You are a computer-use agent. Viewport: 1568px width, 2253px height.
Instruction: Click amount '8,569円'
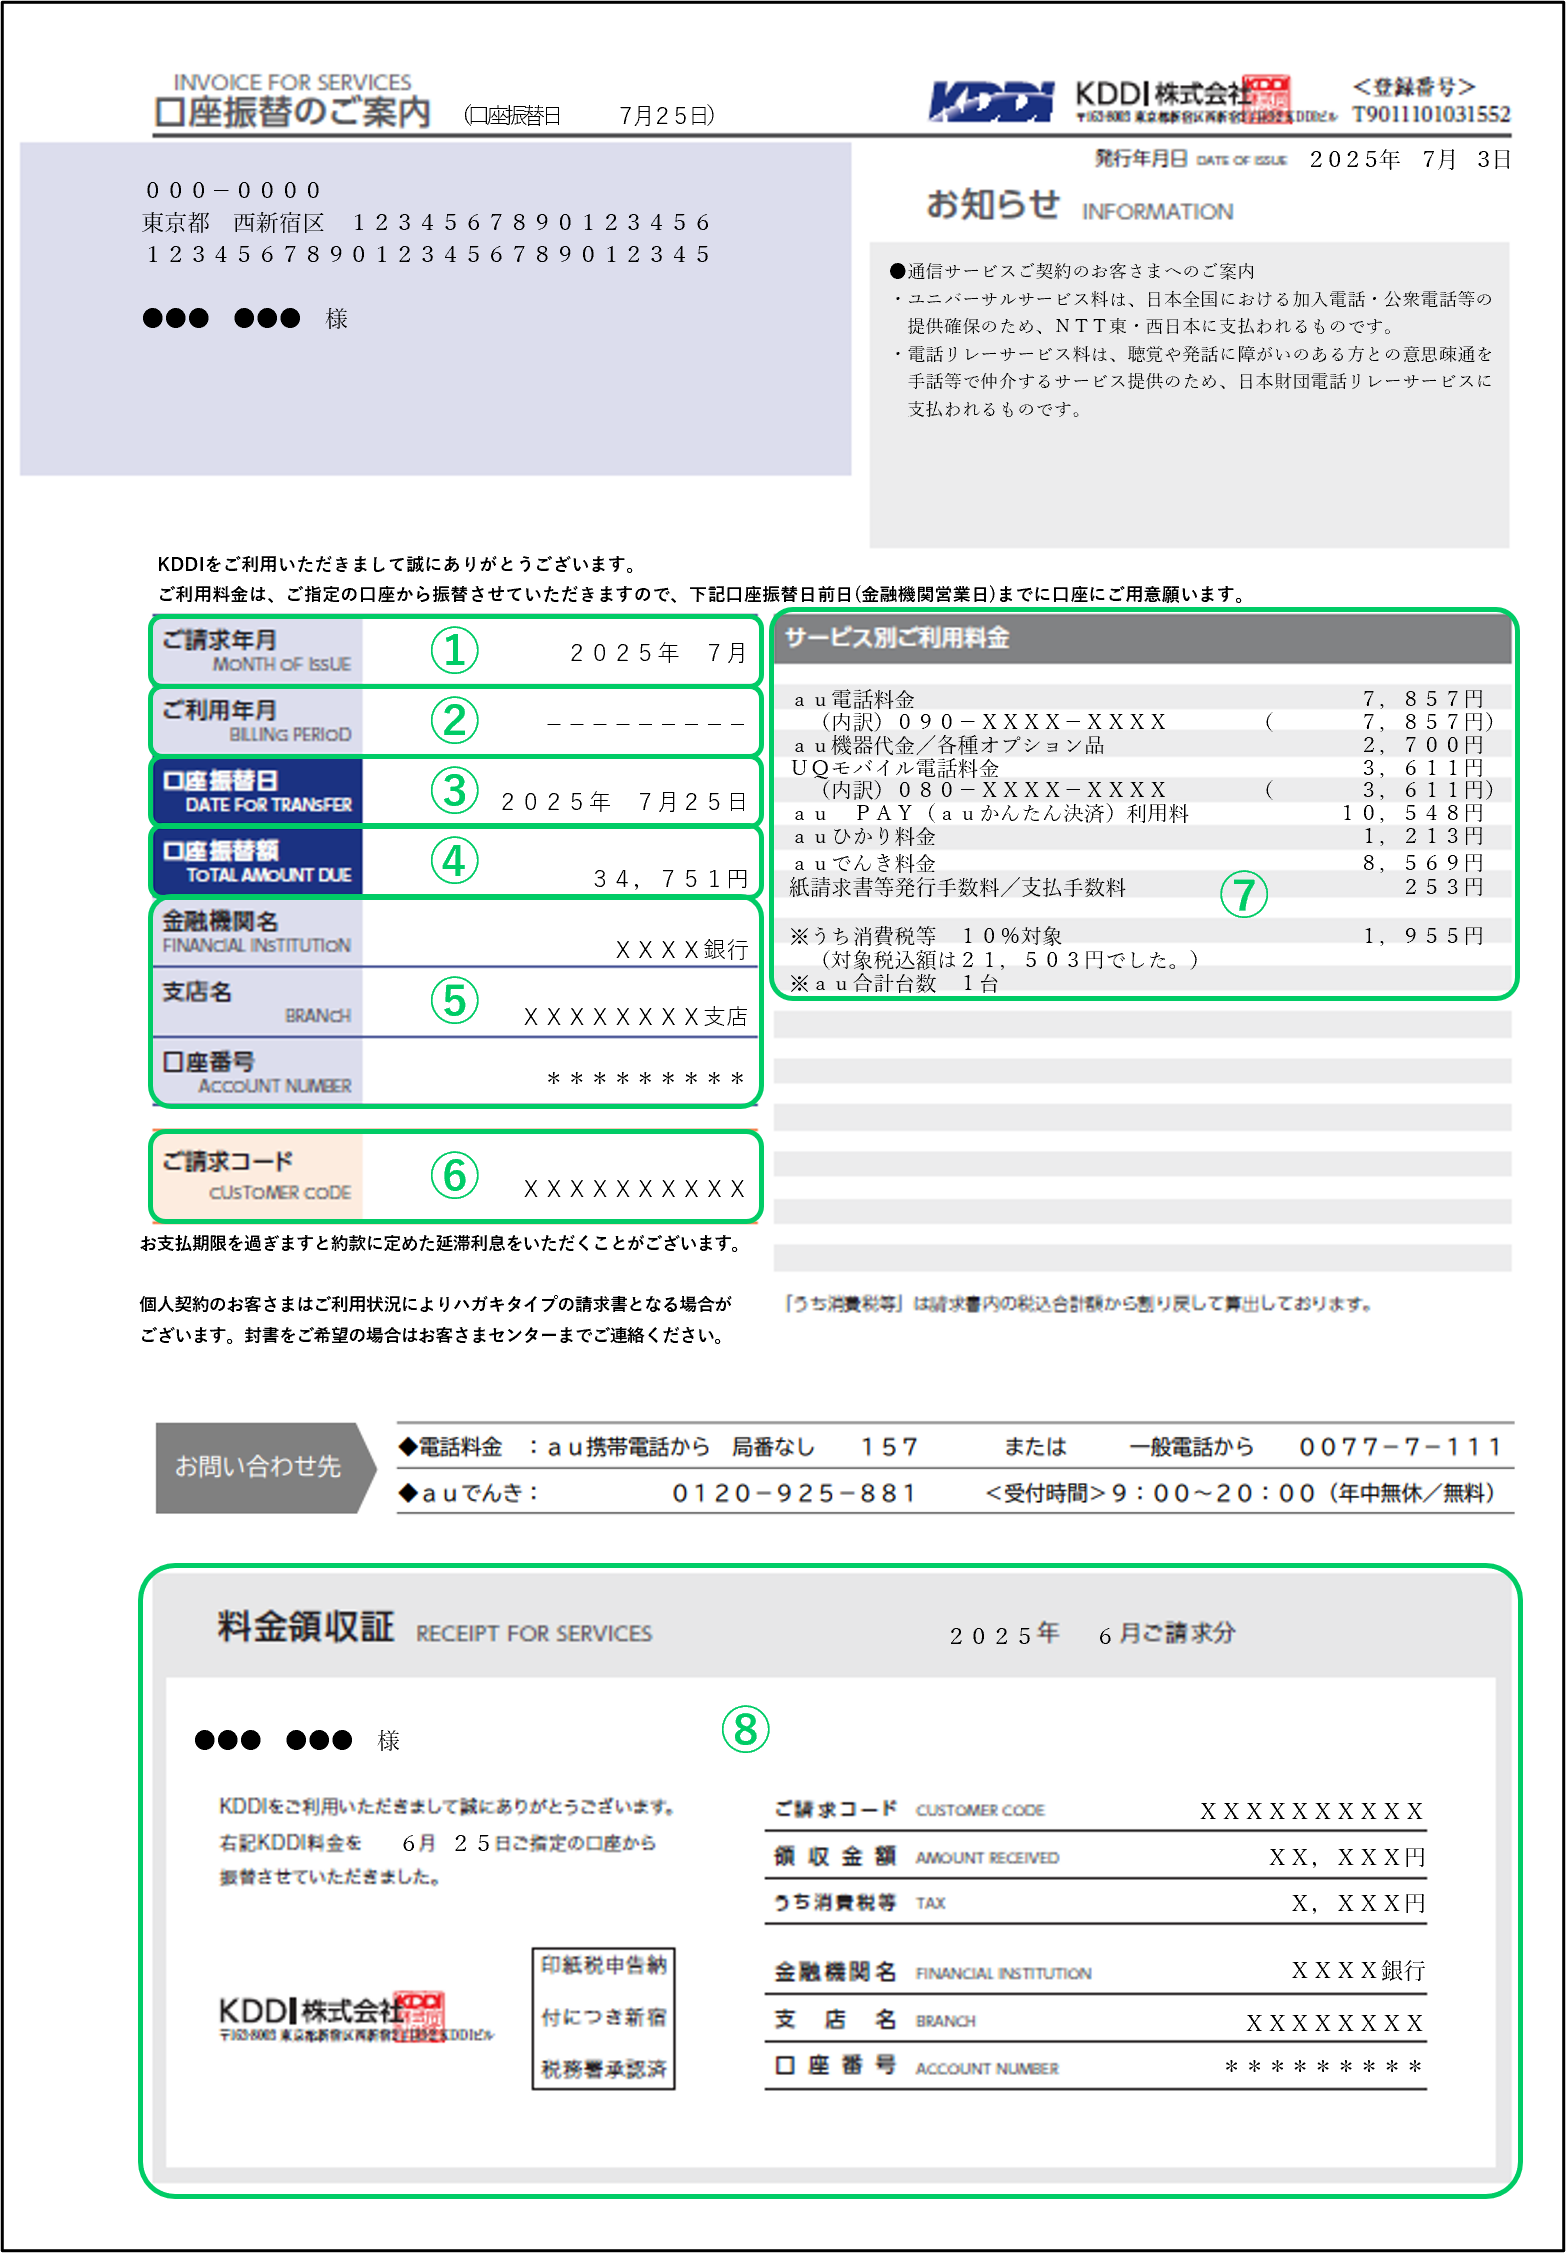1423,863
